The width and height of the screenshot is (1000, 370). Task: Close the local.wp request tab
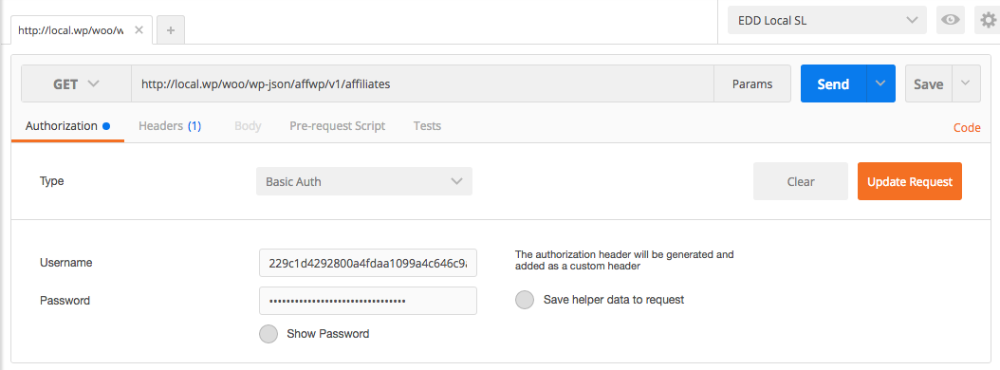[139, 30]
